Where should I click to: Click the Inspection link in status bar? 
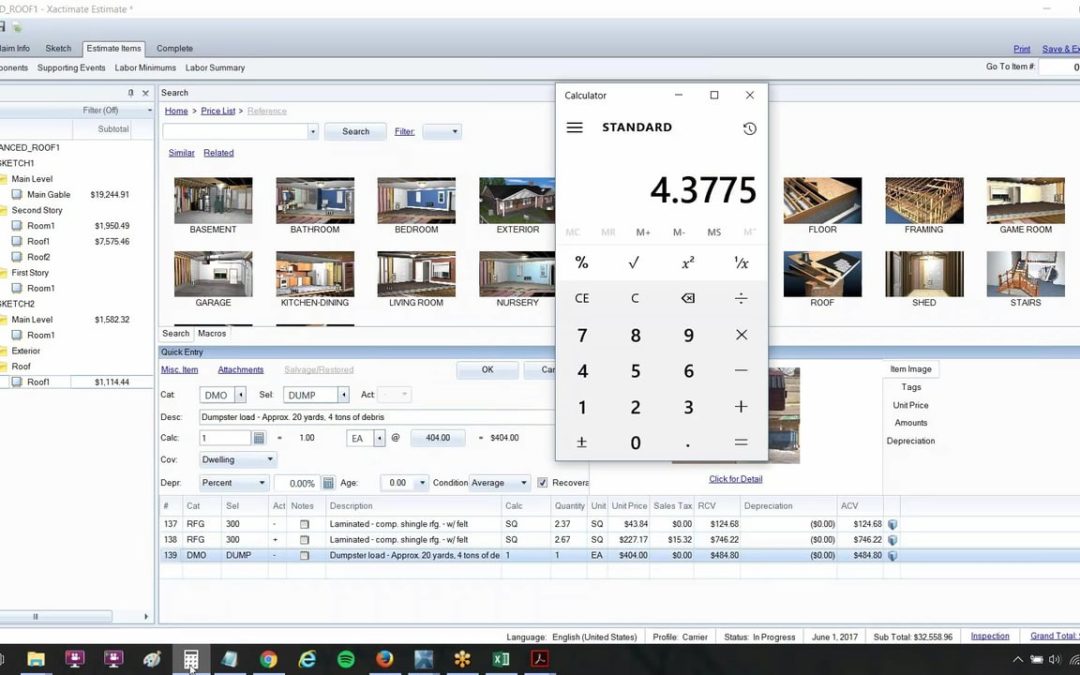[x=990, y=636]
